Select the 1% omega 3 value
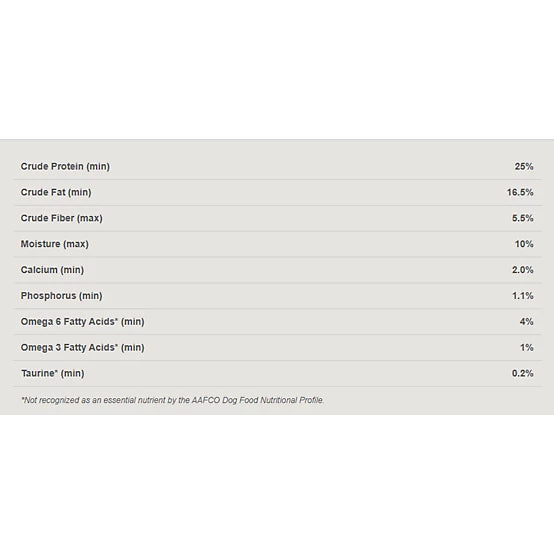Image resolution: width=554 pixels, height=554 pixels. point(527,347)
